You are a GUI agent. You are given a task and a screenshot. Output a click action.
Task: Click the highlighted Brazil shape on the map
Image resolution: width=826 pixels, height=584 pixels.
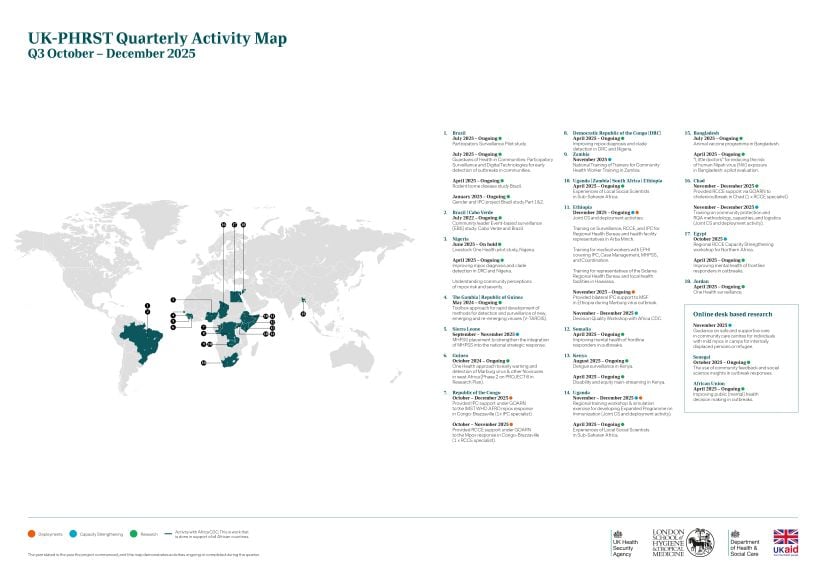(x=141, y=341)
